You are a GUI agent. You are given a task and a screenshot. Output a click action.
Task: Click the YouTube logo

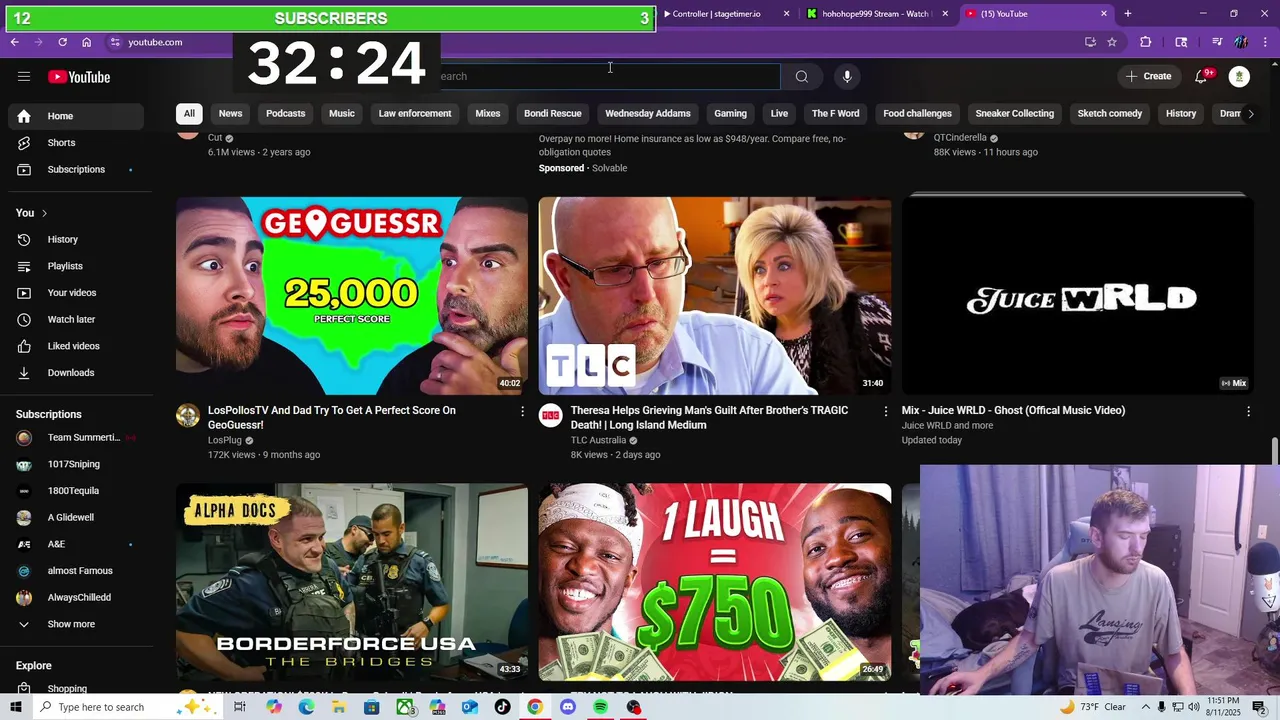tap(79, 77)
